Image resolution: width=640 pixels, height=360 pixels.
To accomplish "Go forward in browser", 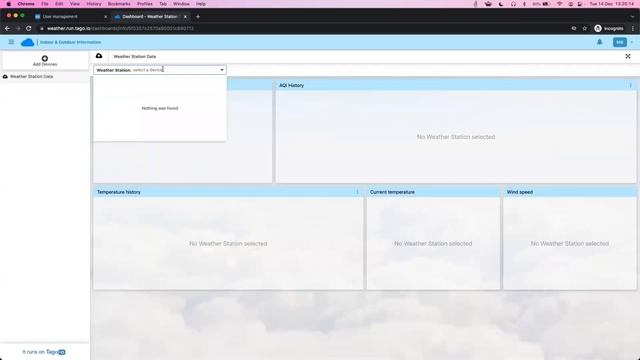I will [x=18, y=28].
